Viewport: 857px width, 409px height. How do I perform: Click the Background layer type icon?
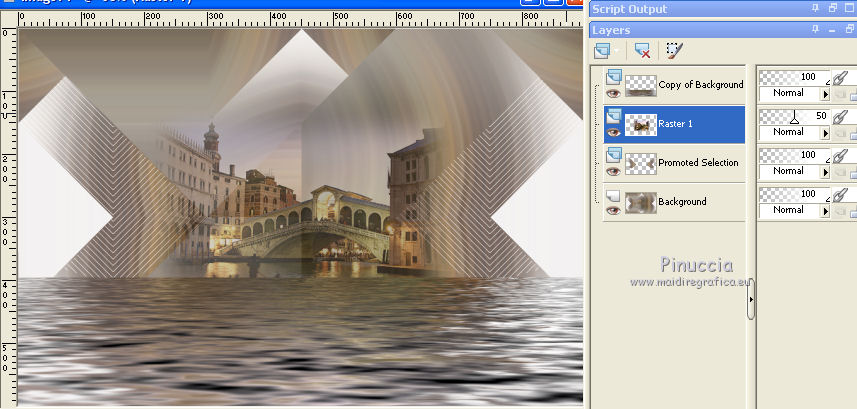click(613, 194)
